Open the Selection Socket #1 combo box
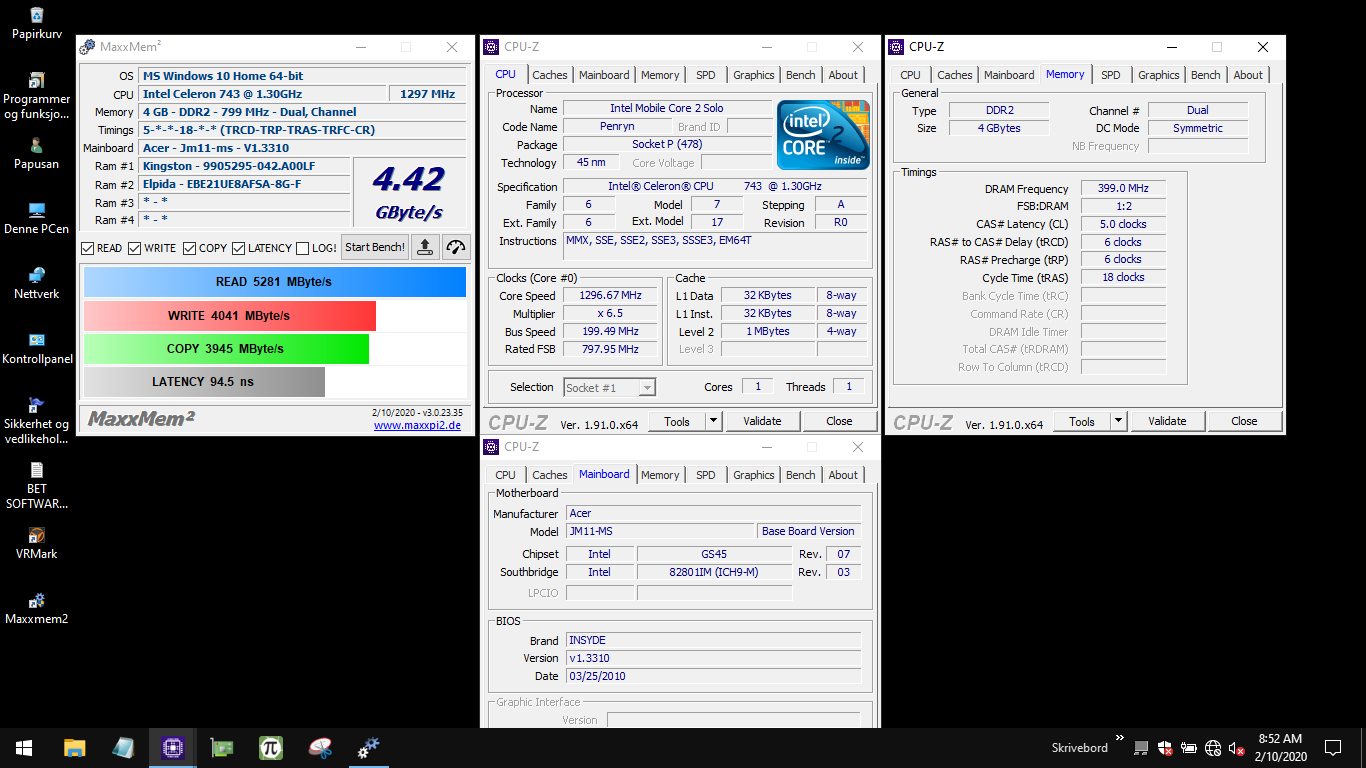This screenshot has height=768, width=1366. (x=609, y=387)
